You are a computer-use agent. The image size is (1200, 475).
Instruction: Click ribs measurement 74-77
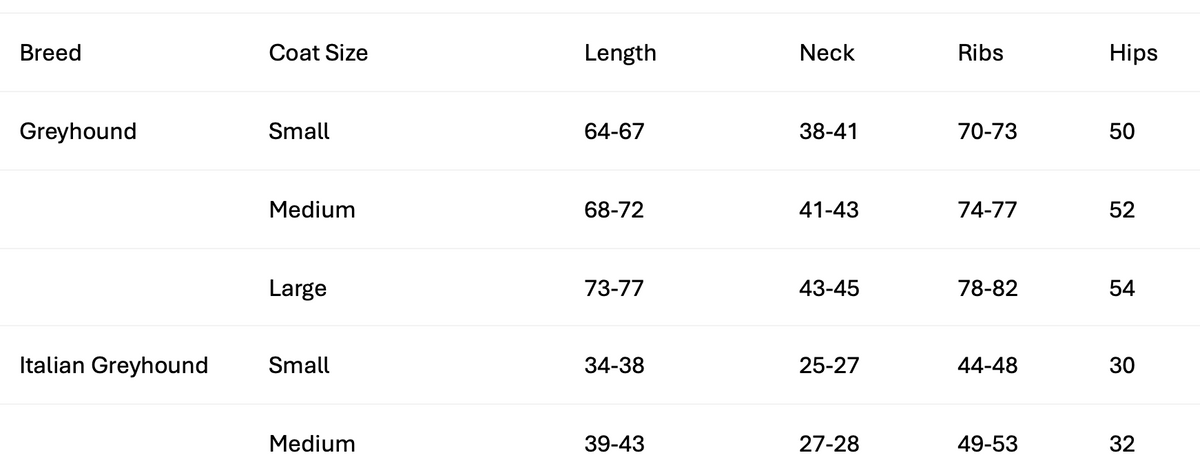pos(987,210)
